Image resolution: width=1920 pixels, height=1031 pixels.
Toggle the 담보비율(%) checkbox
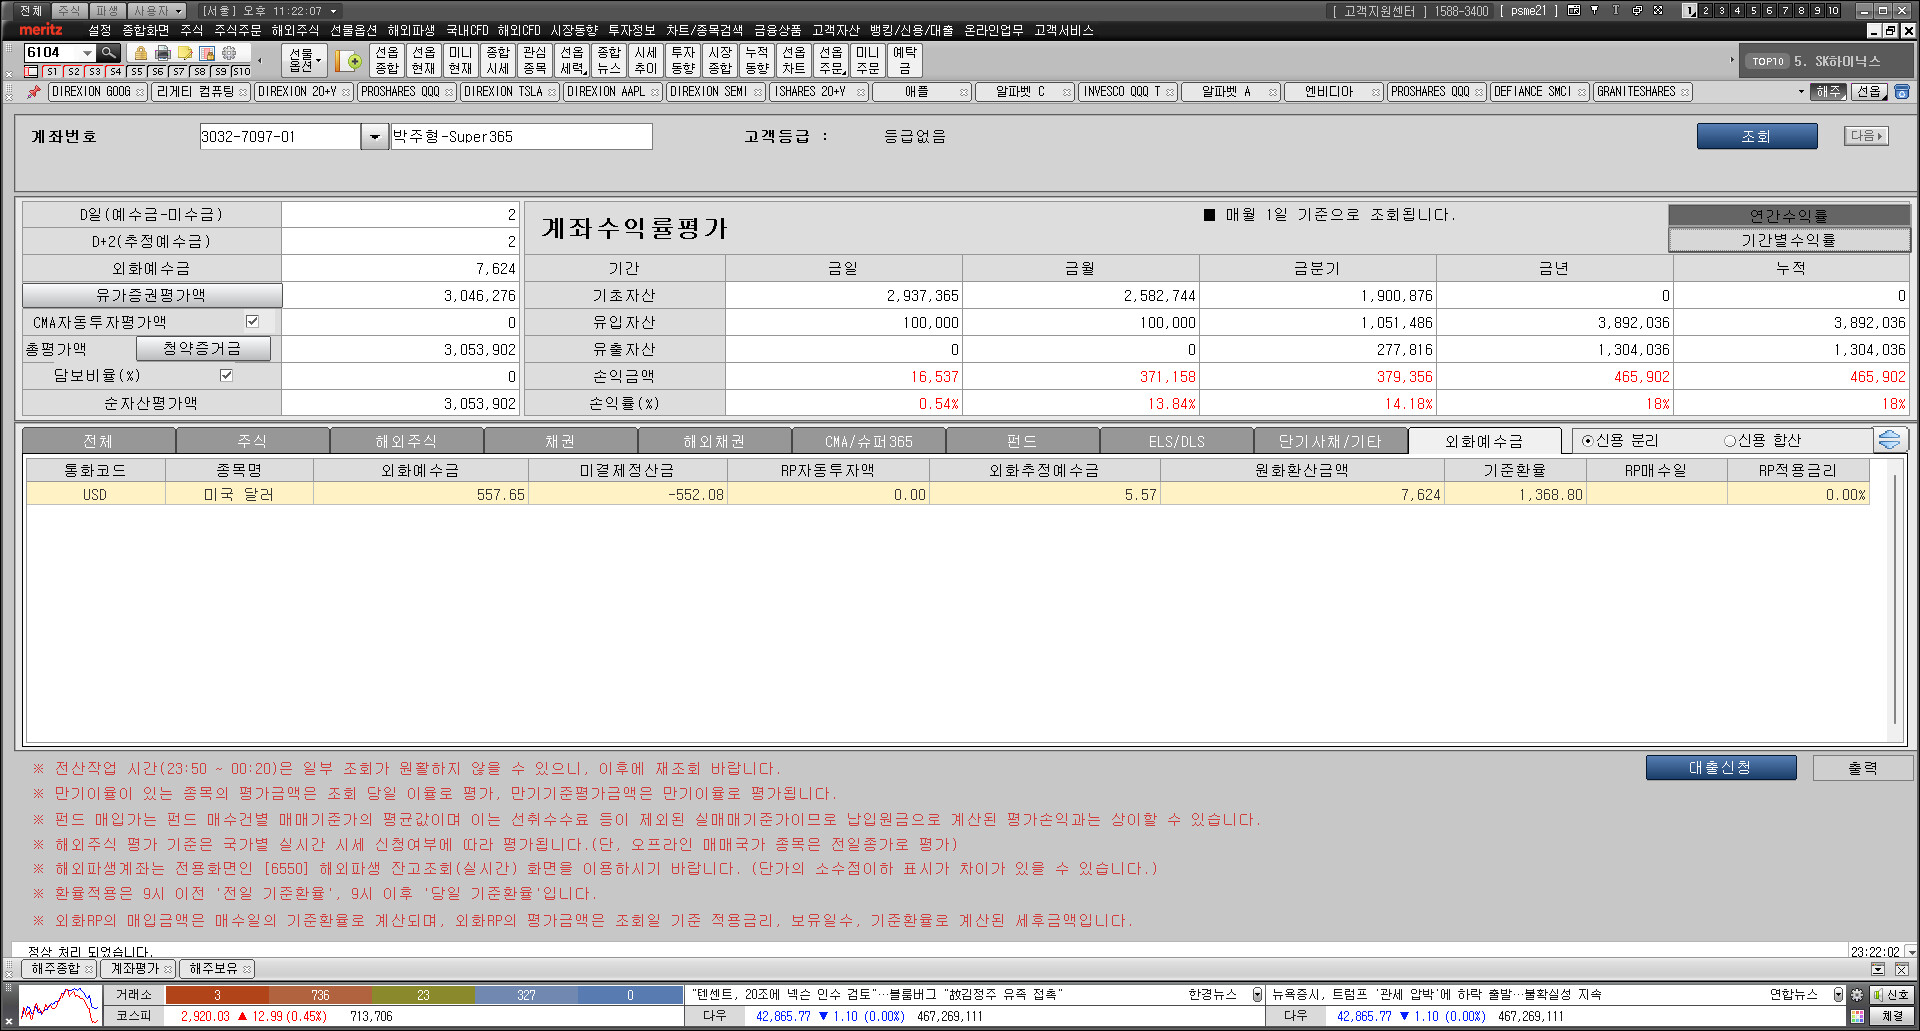click(226, 376)
